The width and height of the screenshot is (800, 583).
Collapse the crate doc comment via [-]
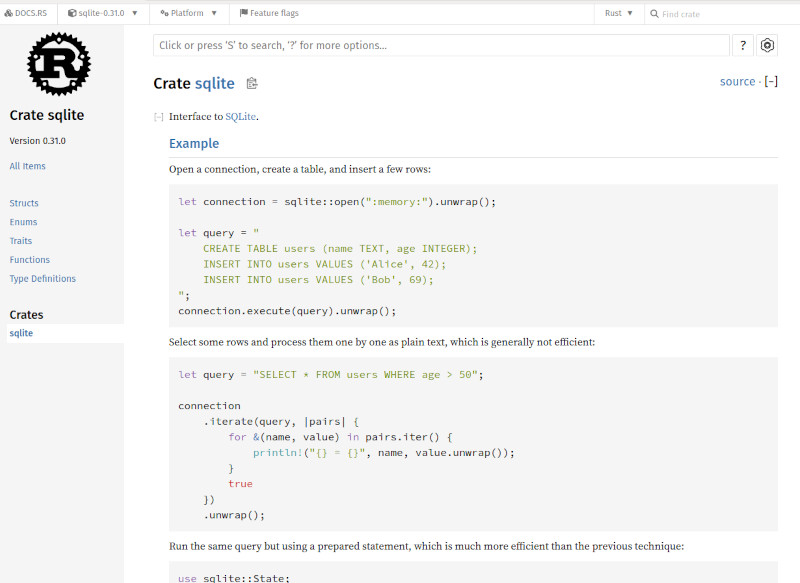[x=158, y=116]
